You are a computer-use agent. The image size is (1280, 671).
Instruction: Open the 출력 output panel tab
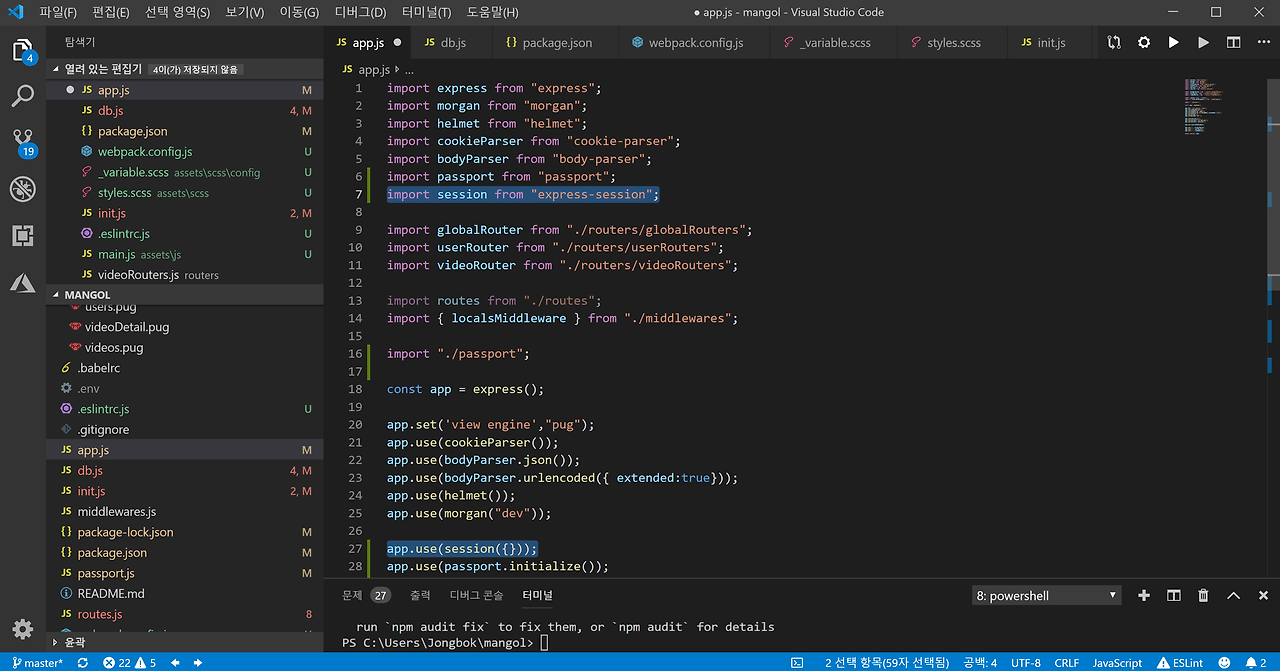420,595
